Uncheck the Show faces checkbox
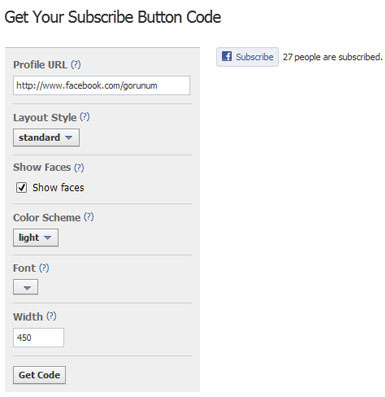 (21, 188)
